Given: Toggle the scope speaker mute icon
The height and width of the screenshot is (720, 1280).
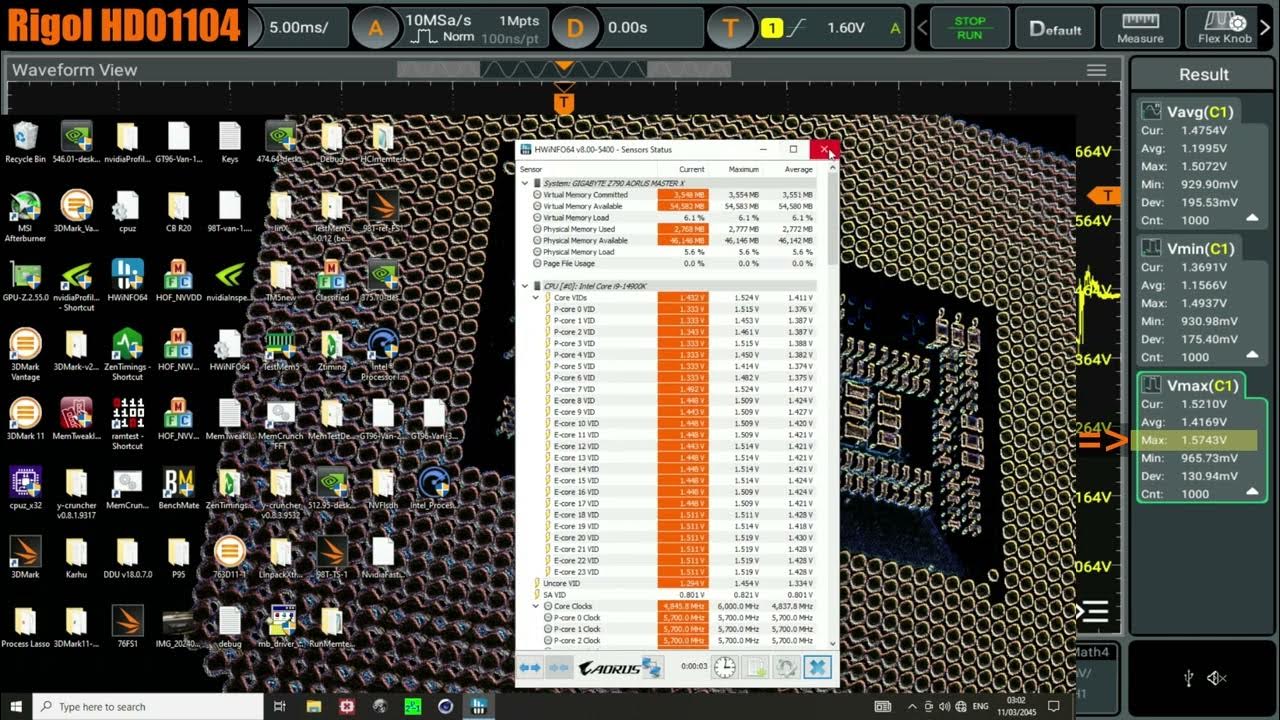Looking at the screenshot, I should [1217, 678].
